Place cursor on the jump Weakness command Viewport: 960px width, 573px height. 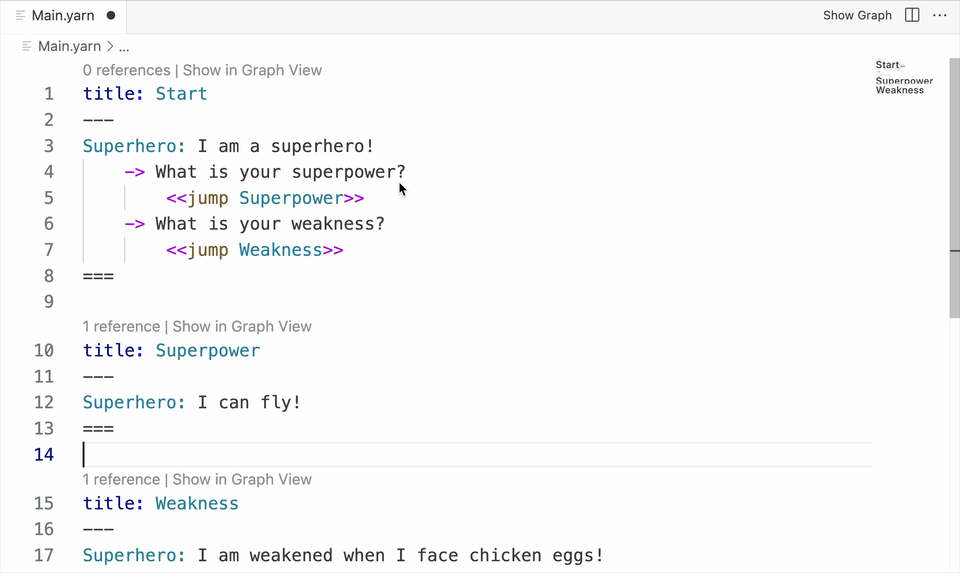click(255, 250)
